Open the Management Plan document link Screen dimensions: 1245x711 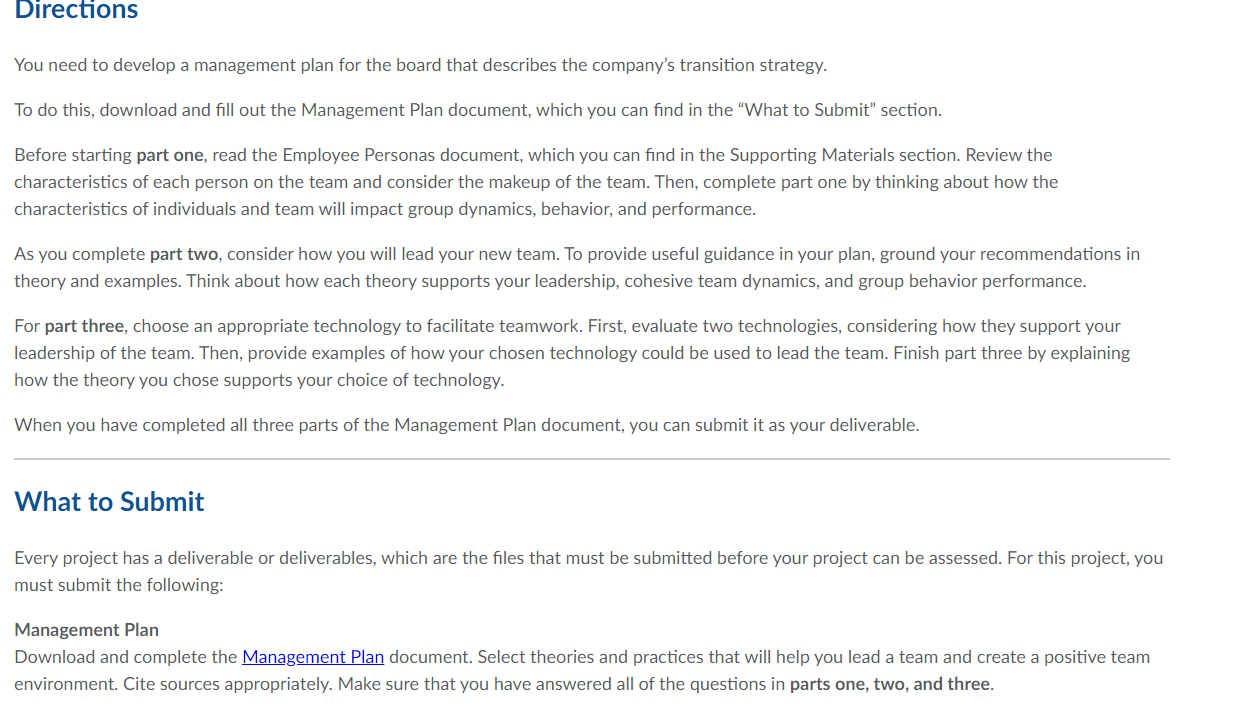pos(313,657)
